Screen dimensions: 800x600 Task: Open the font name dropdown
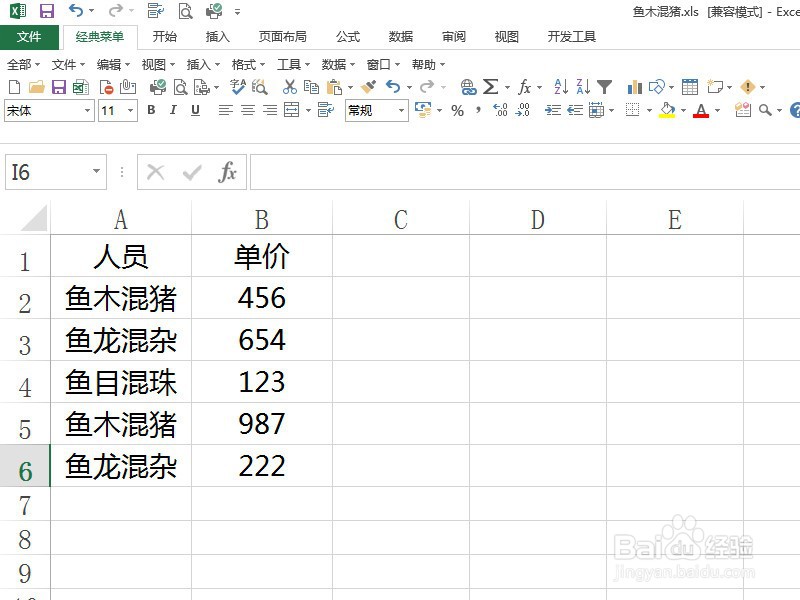point(85,110)
